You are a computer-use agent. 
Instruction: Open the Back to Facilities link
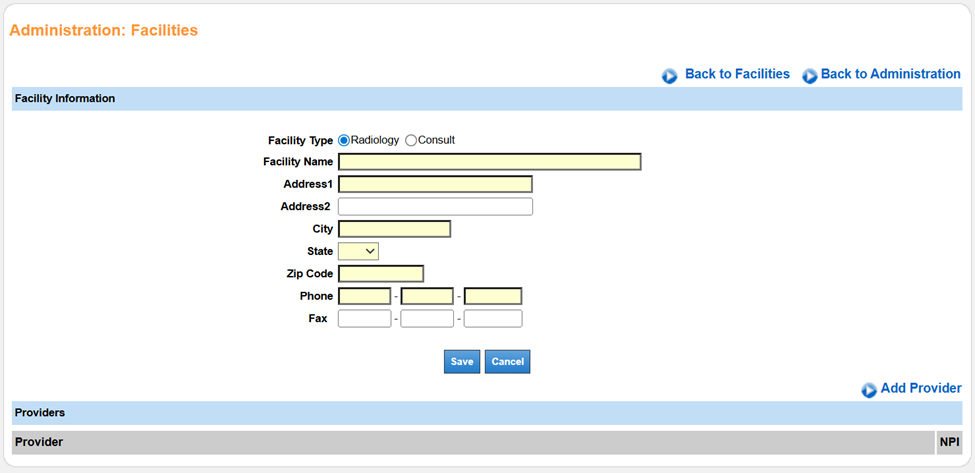[737, 74]
